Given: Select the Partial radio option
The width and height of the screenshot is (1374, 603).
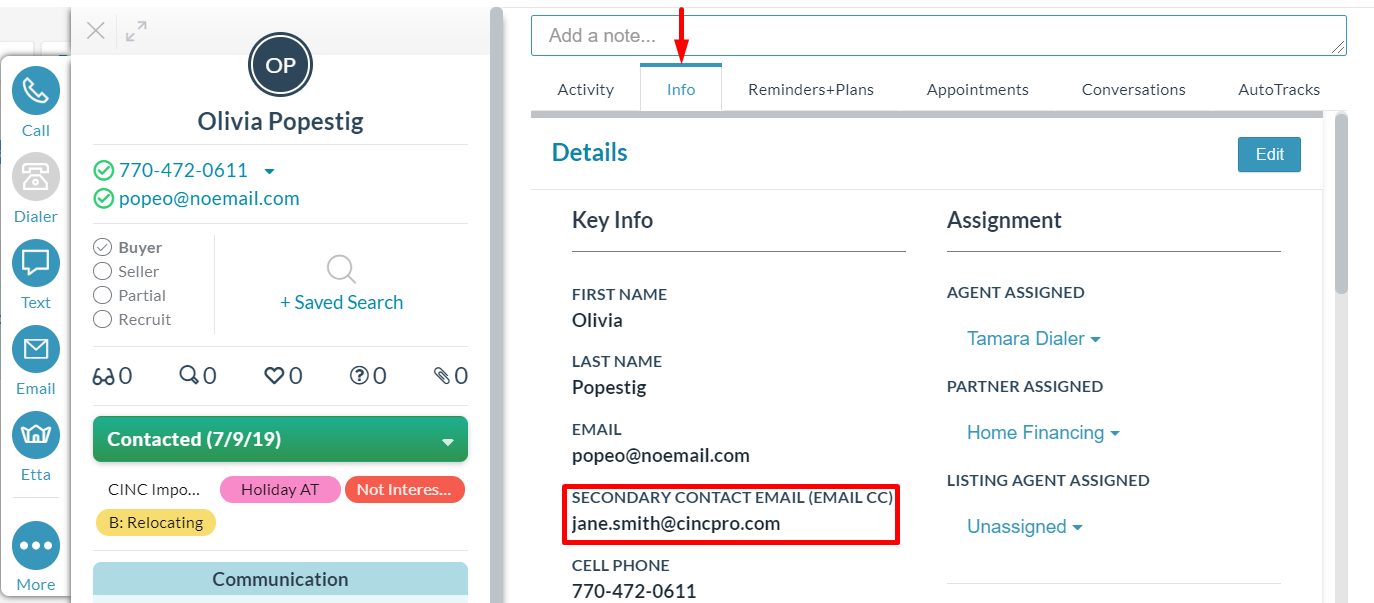Looking at the screenshot, I should [102, 295].
